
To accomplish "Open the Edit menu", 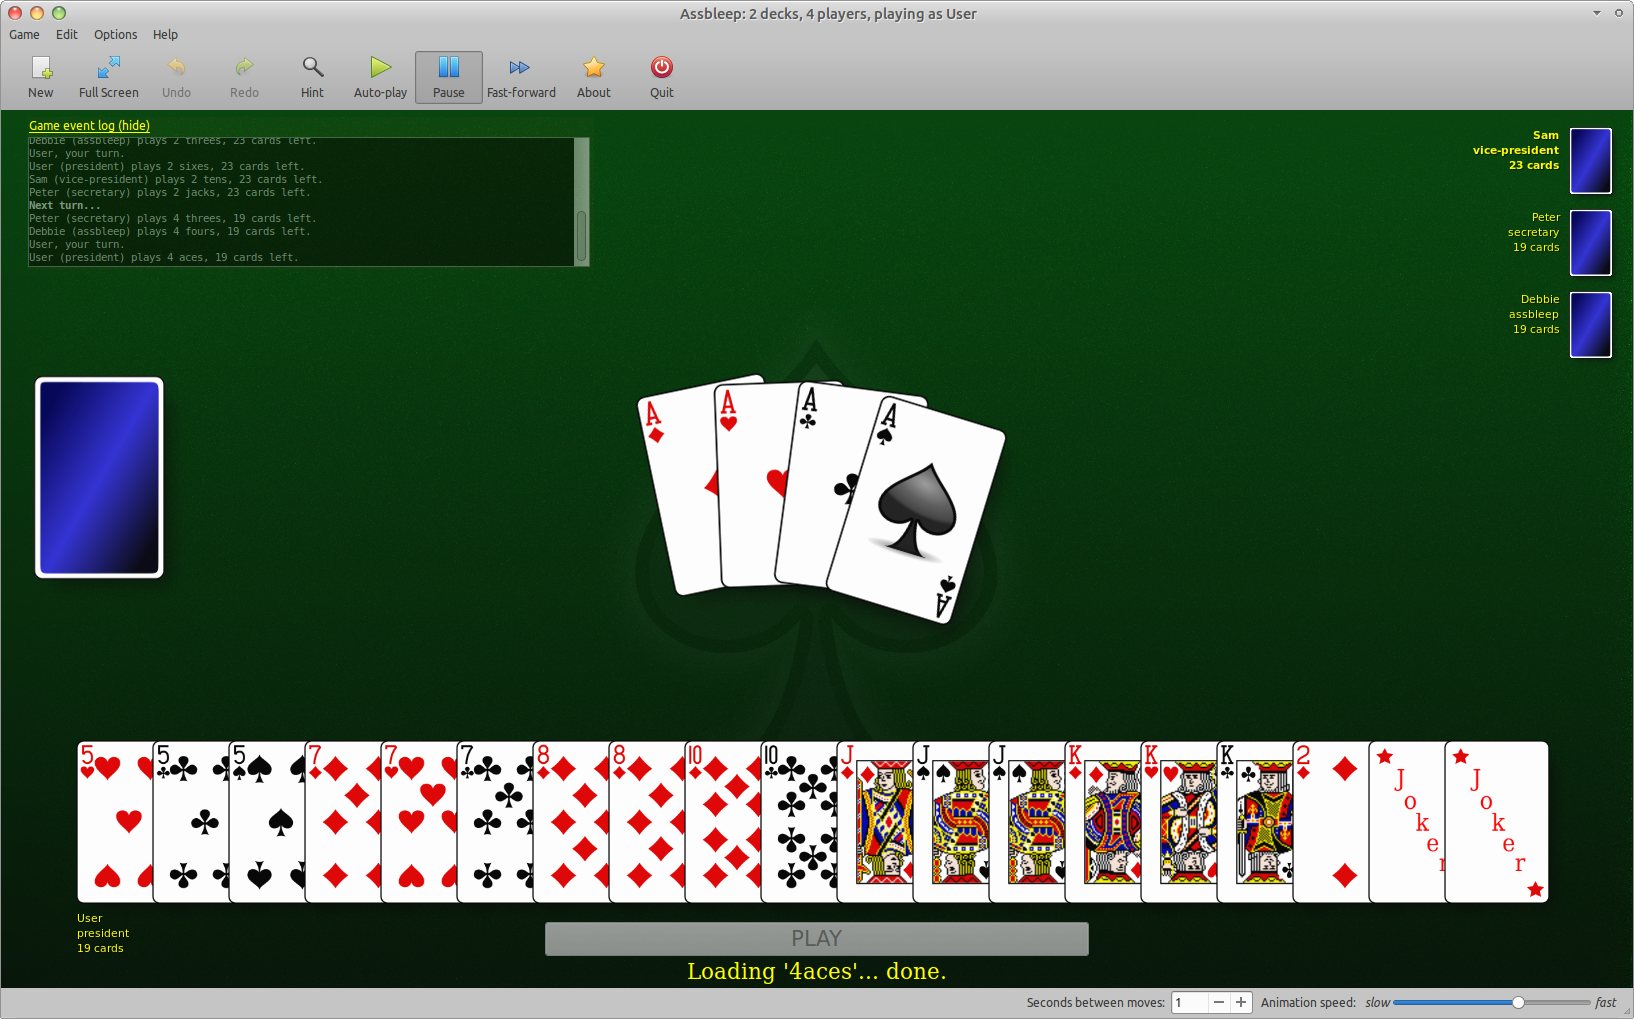I will pos(67,34).
